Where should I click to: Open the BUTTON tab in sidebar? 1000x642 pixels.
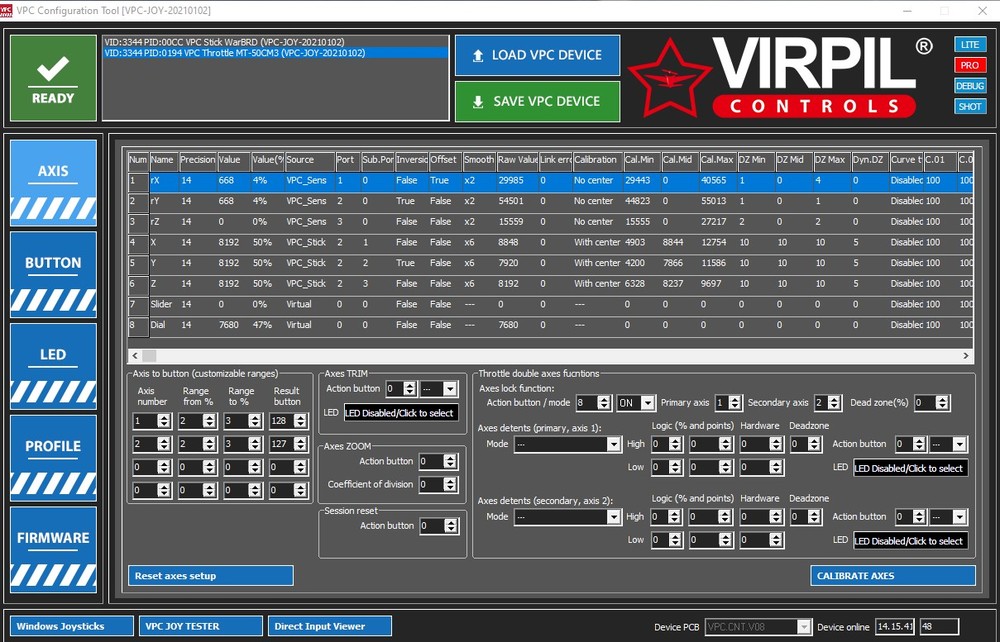(x=54, y=275)
